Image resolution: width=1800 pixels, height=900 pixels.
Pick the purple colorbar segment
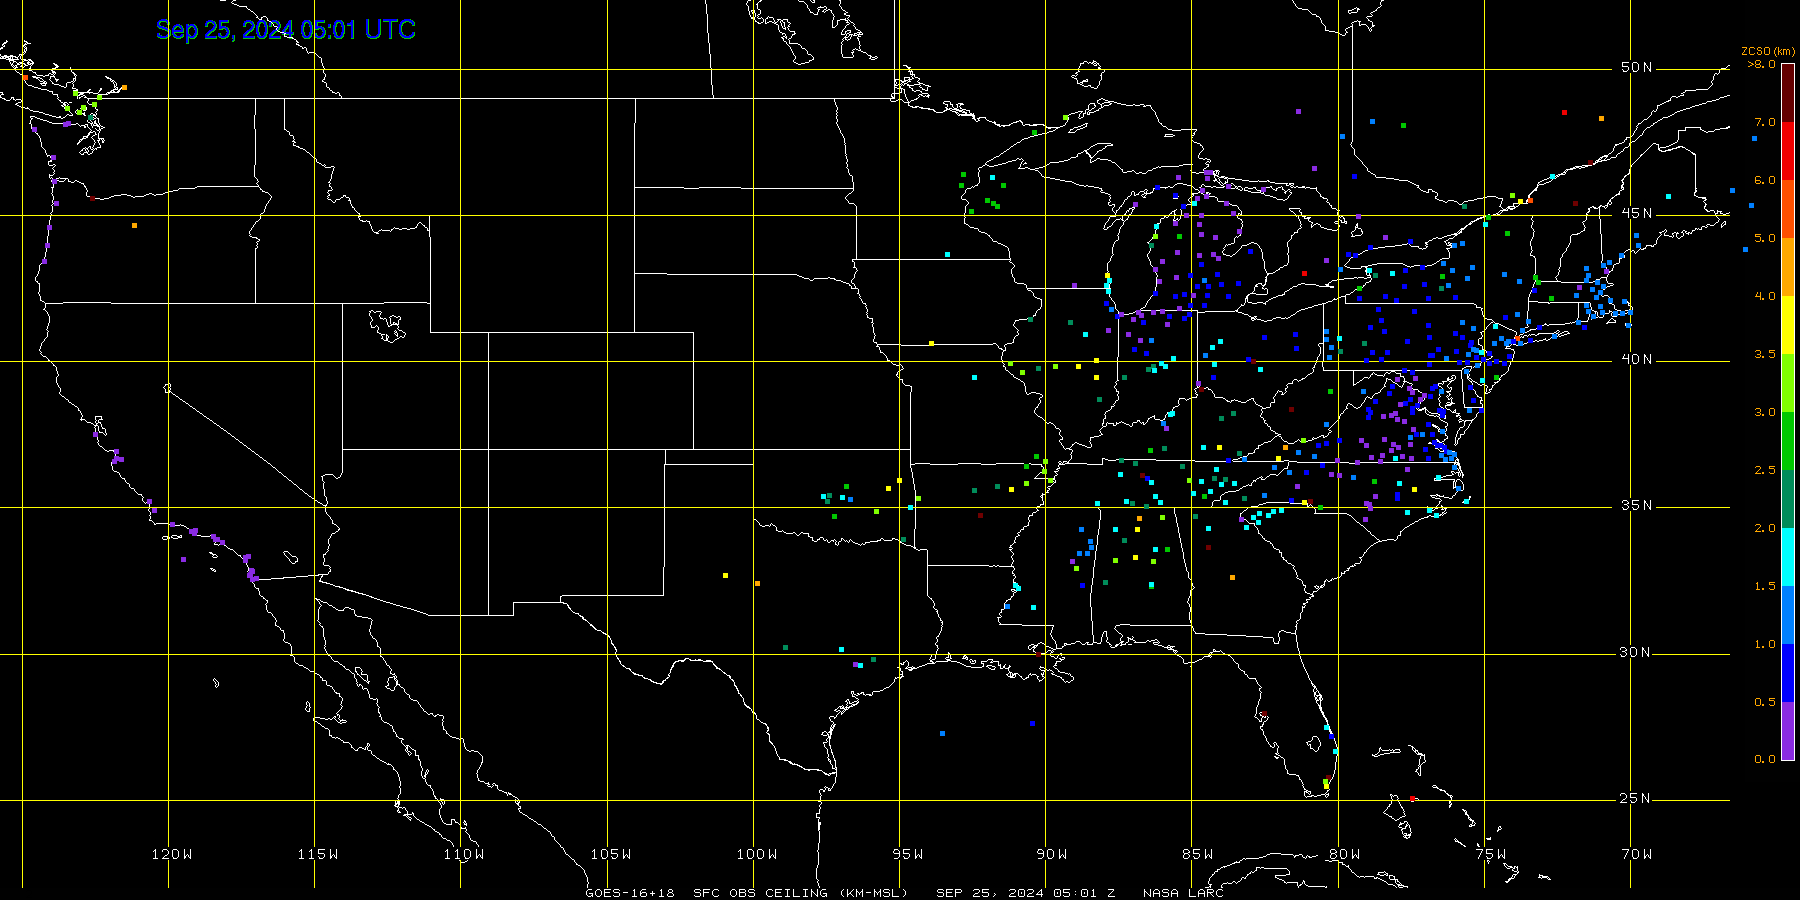1788,731
